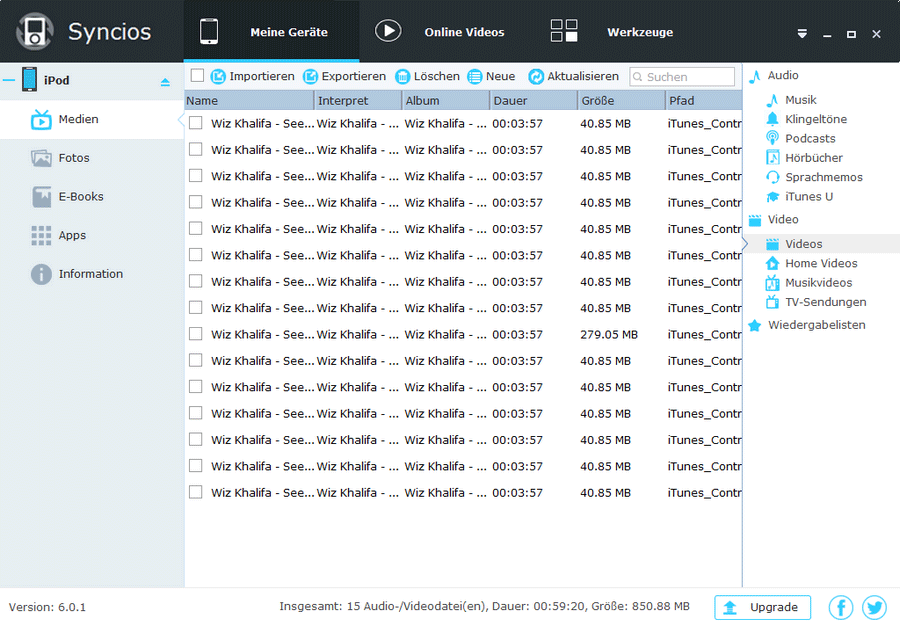The width and height of the screenshot is (900, 626).
Task: Sort by the Pfad column header
Action: click(x=704, y=100)
